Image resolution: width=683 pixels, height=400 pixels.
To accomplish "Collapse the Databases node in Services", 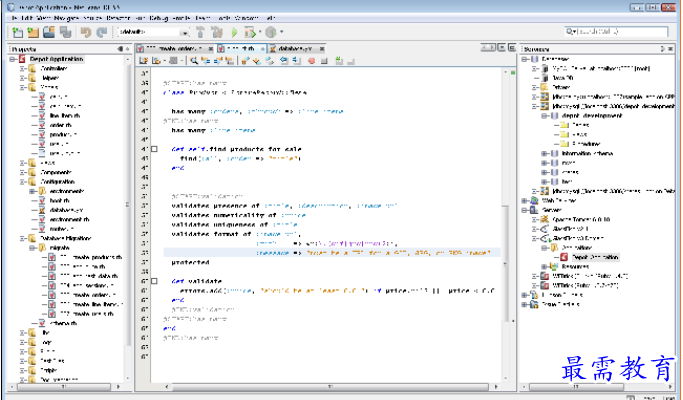I will [526, 59].
